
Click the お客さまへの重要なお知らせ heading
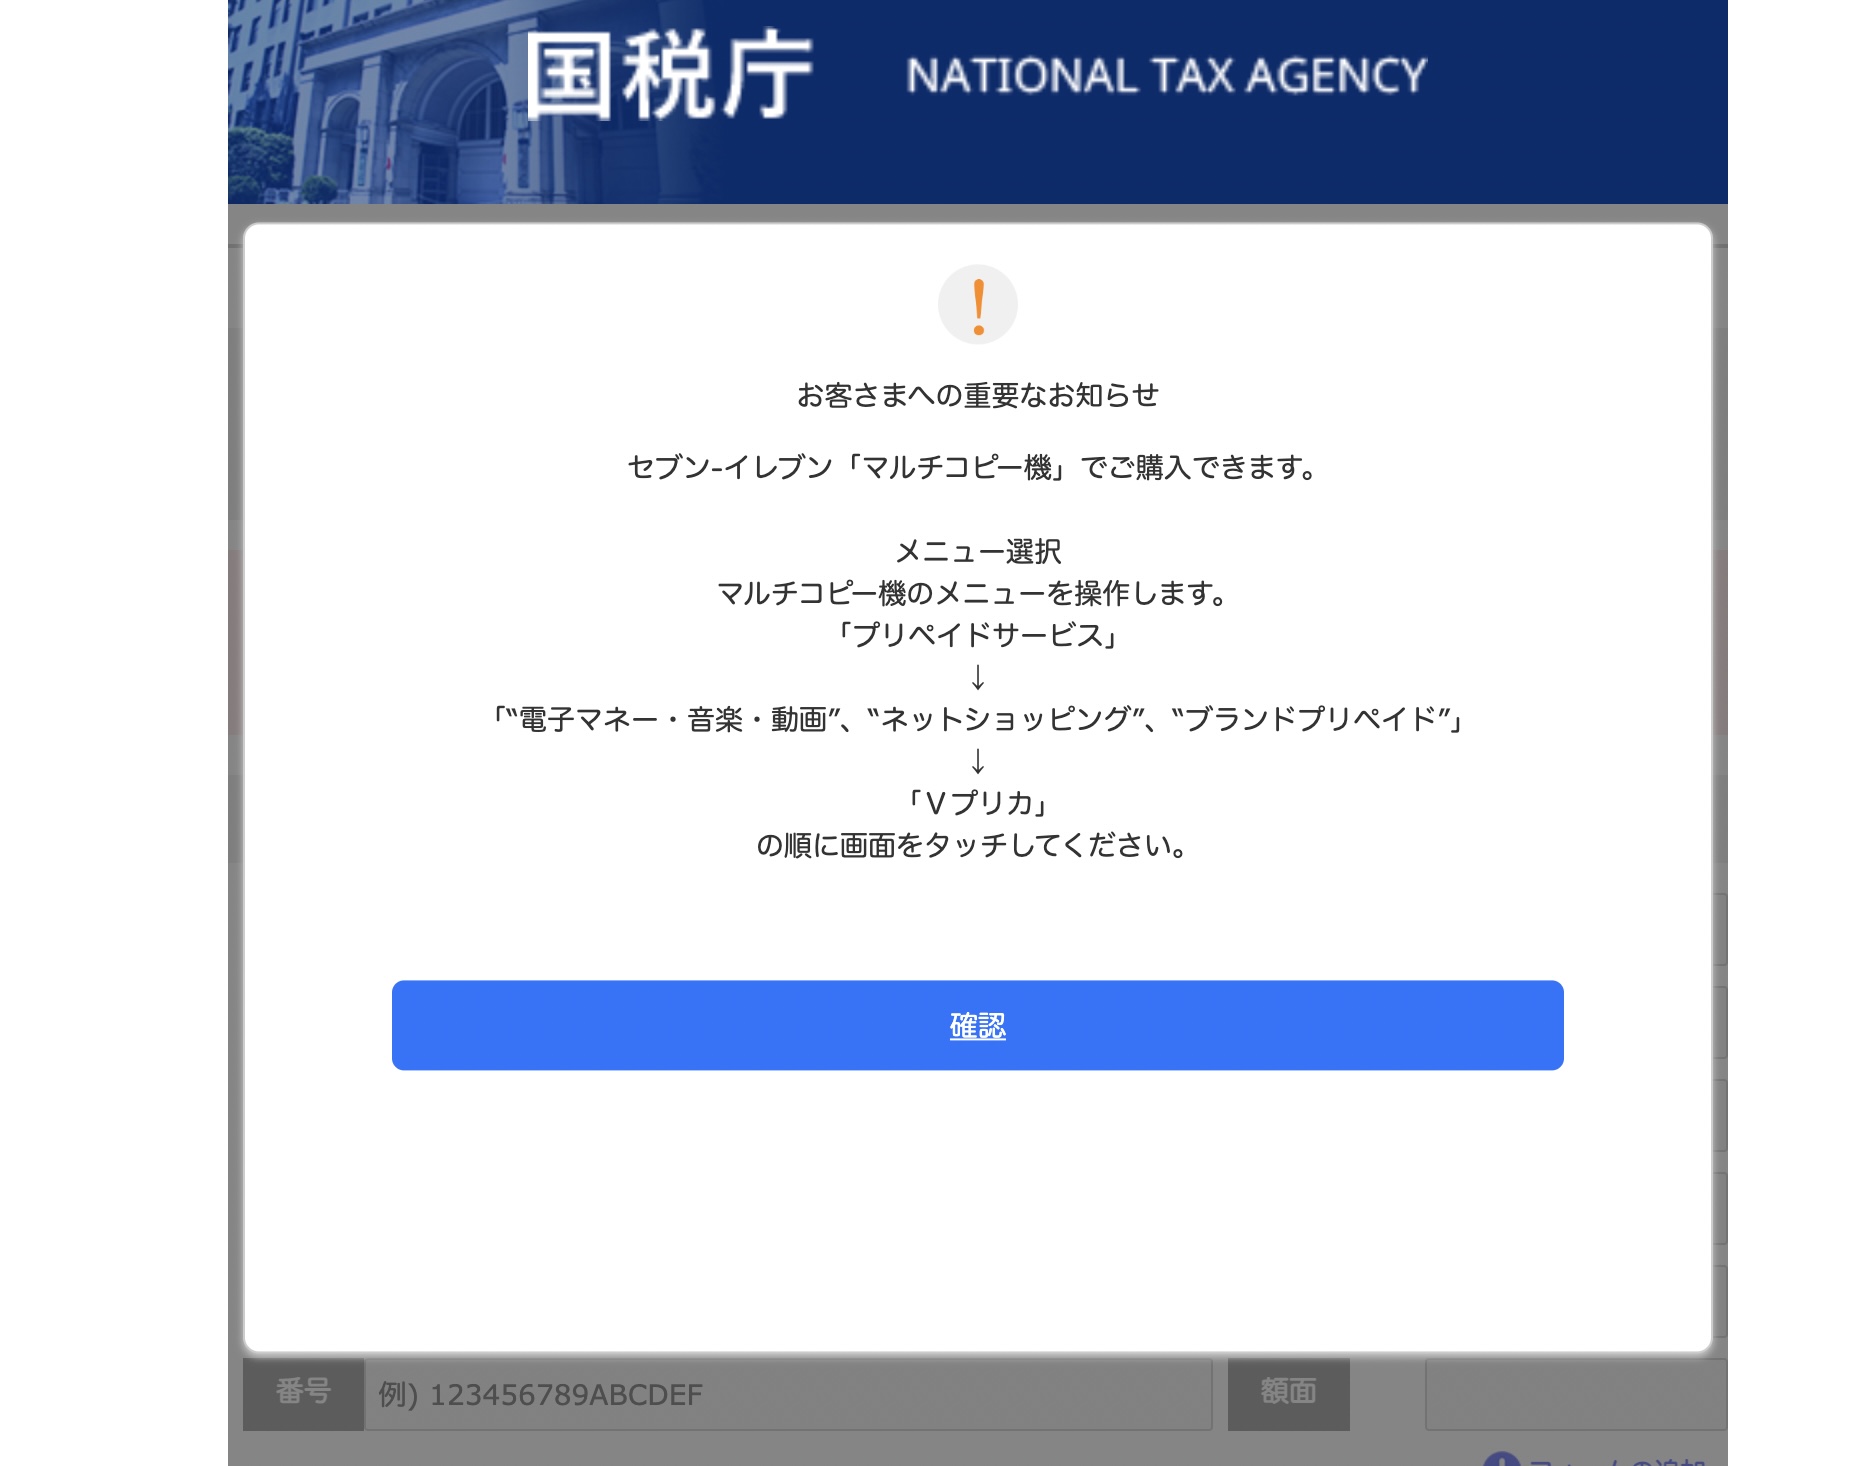tap(978, 396)
